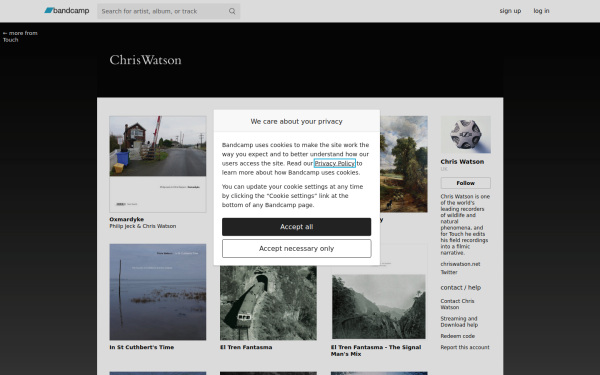Image resolution: width=600 pixels, height=375 pixels.
Task: Click the Bandcamp logo
Action: click(67, 11)
